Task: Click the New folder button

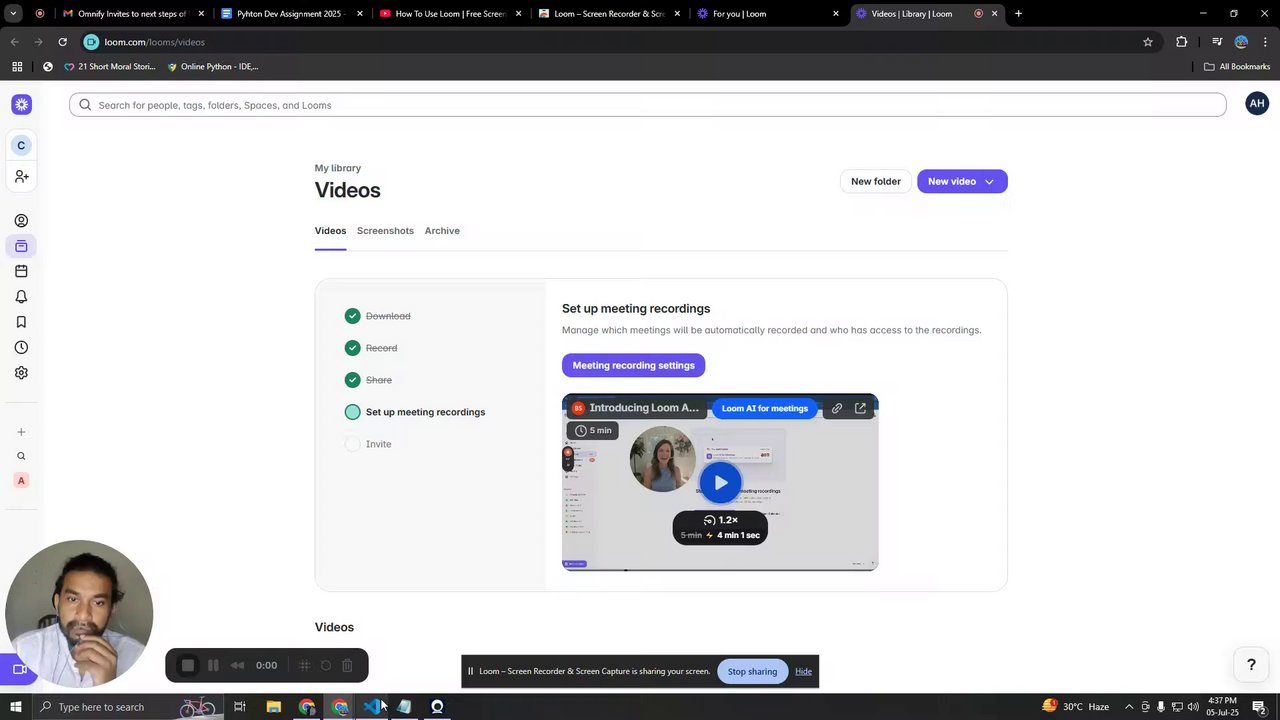Action: (876, 181)
